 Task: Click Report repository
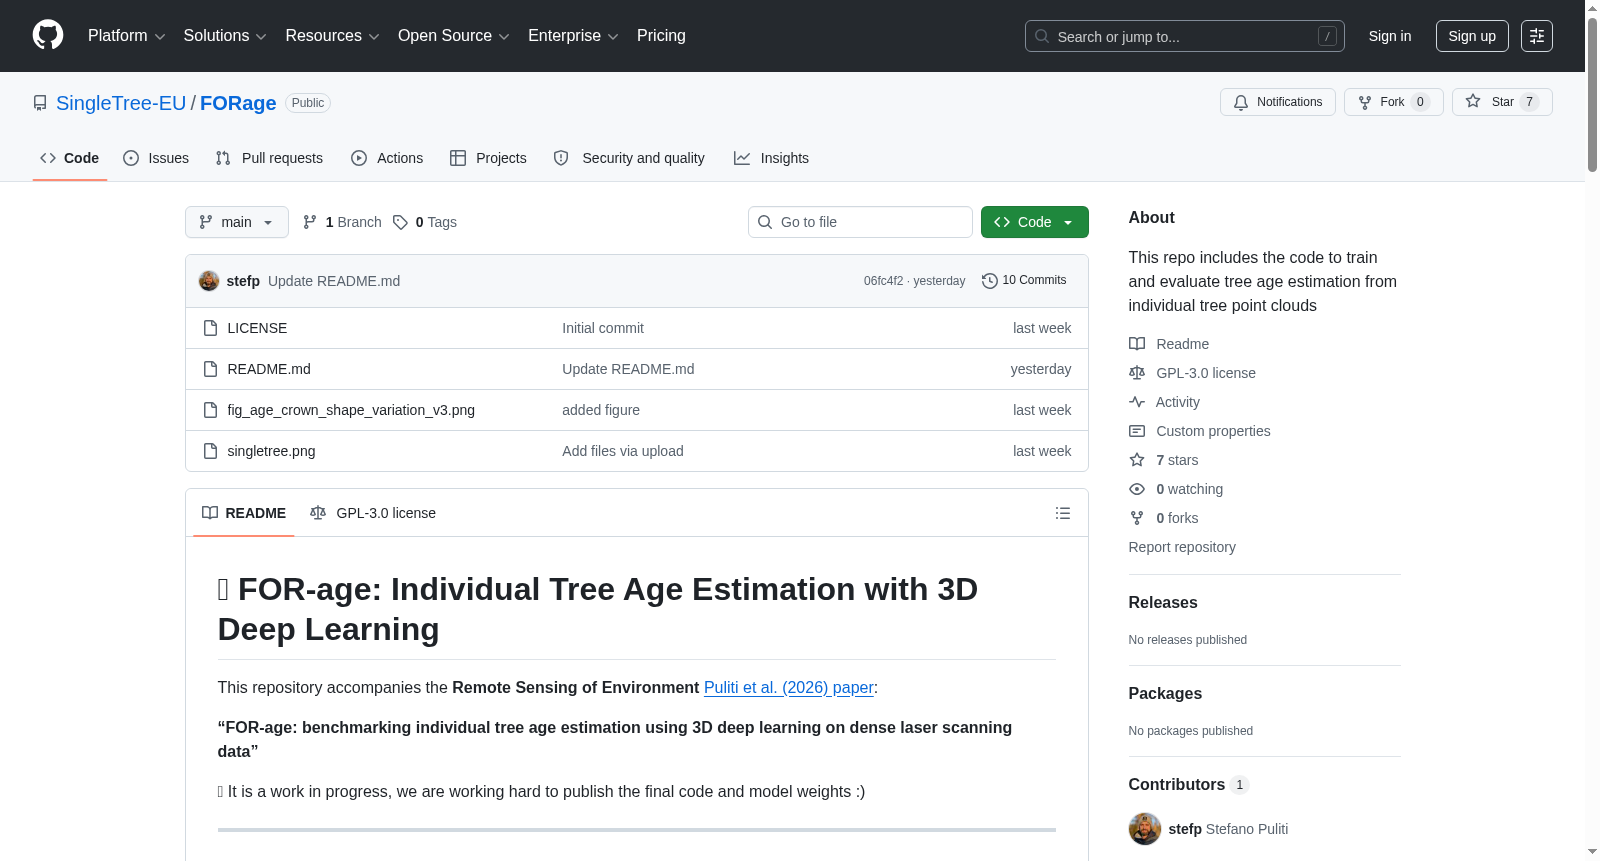pos(1182,547)
